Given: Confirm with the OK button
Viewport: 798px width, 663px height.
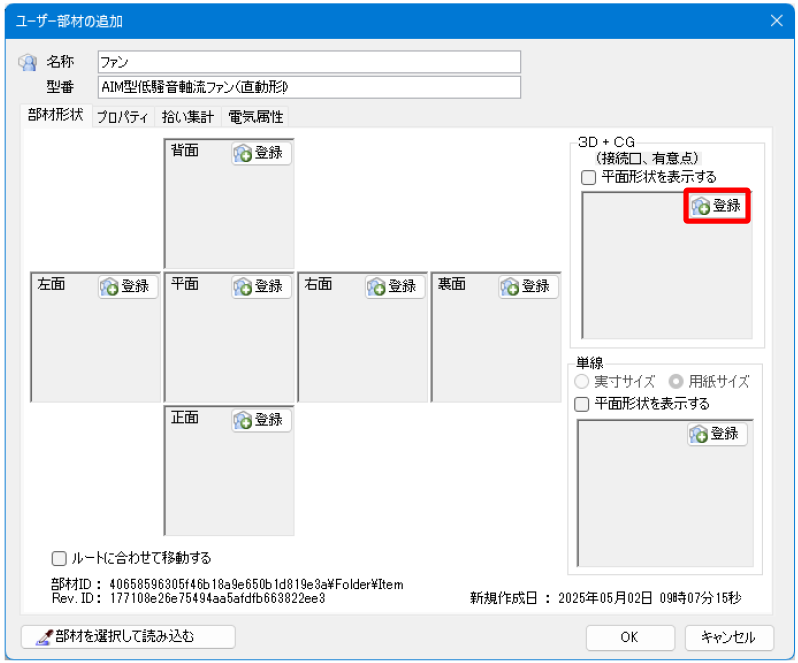Looking at the screenshot, I should pos(630,637).
